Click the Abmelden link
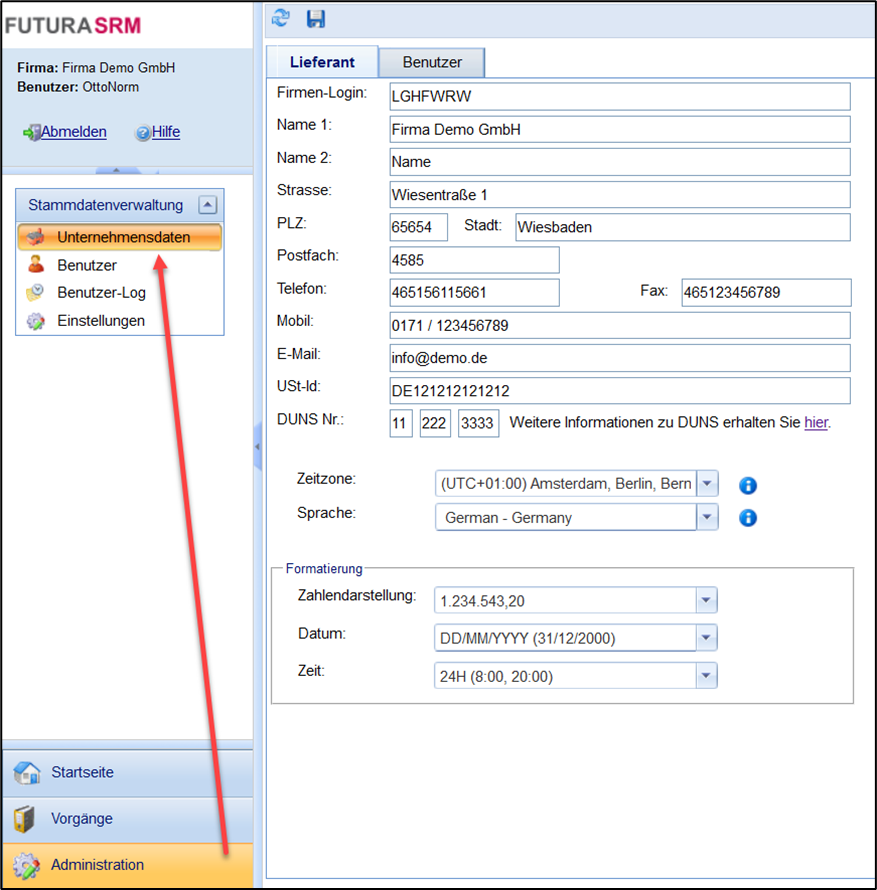The height and width of the screenshot is (890, 877). [73, 132]
